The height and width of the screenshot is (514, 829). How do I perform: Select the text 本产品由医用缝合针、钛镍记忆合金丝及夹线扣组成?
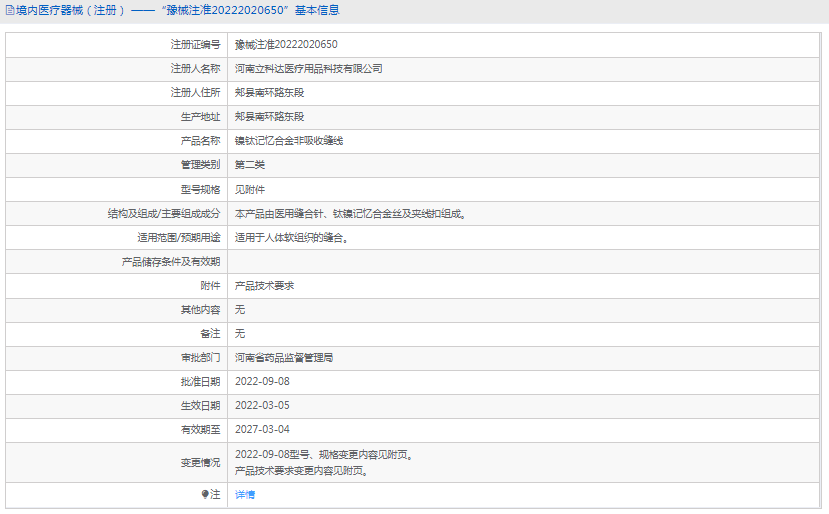tap(350, 214)
